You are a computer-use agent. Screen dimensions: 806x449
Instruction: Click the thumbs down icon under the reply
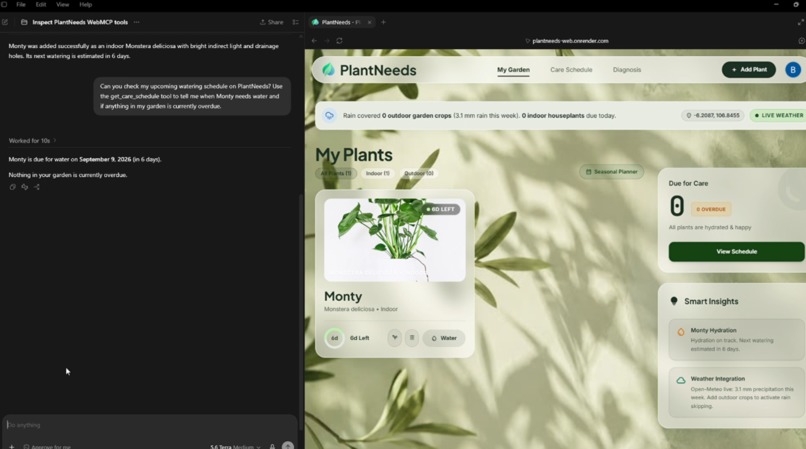[25, 187]
